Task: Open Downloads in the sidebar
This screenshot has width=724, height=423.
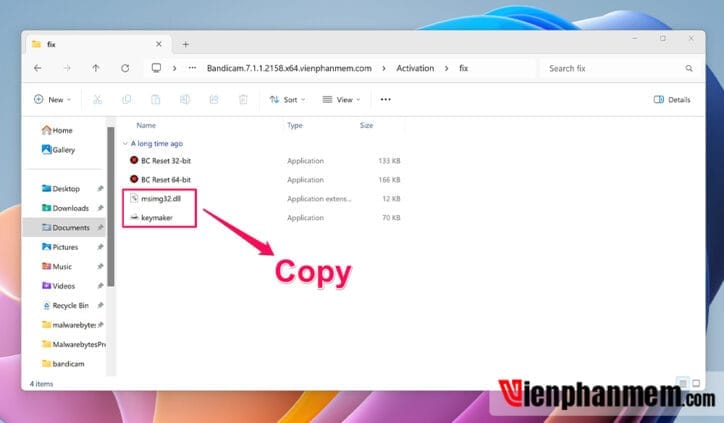Action: [65, 208]
